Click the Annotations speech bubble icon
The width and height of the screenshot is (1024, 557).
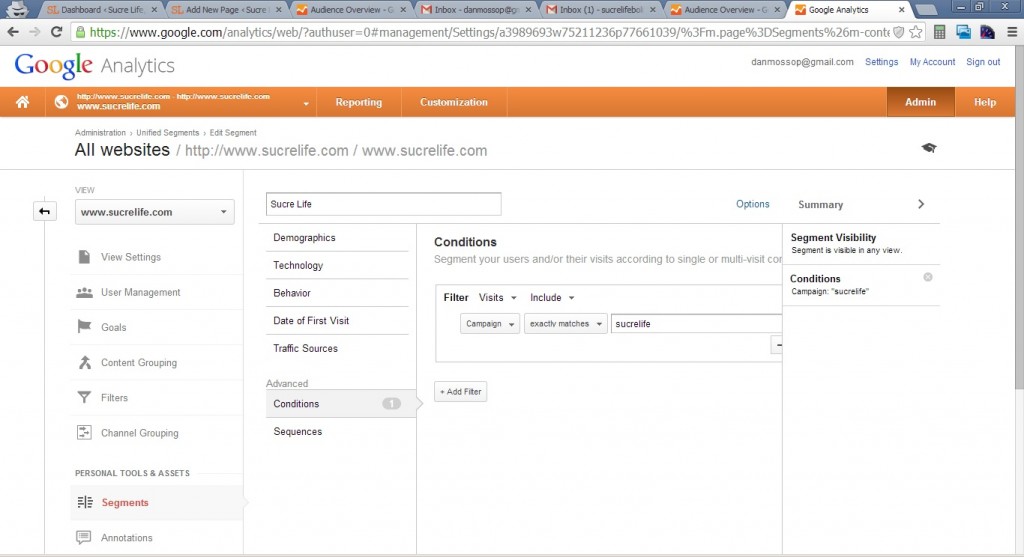[84, 537]
